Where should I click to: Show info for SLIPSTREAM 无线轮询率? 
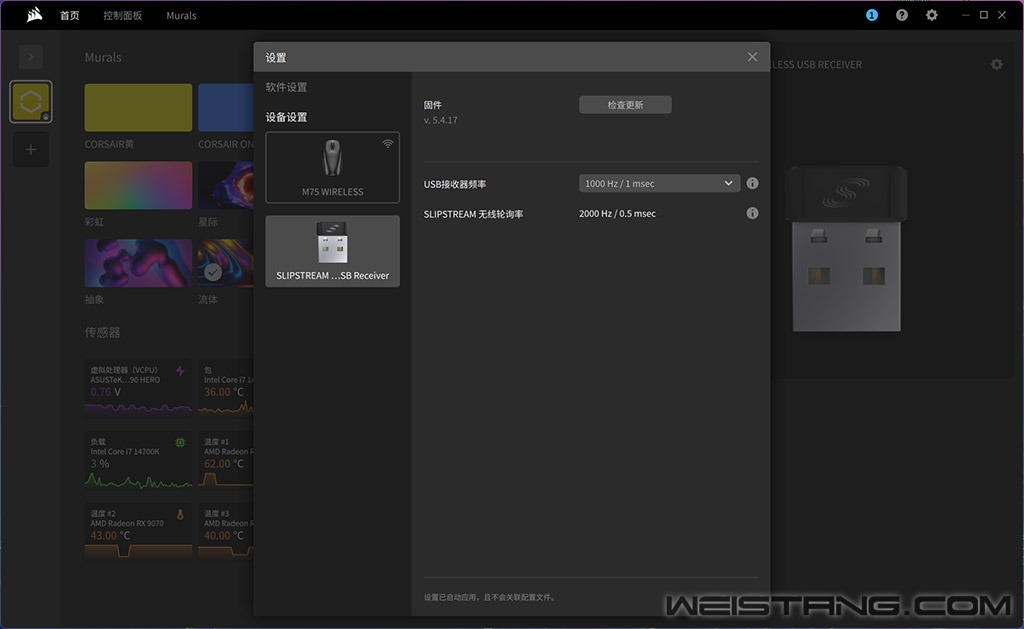752,213
